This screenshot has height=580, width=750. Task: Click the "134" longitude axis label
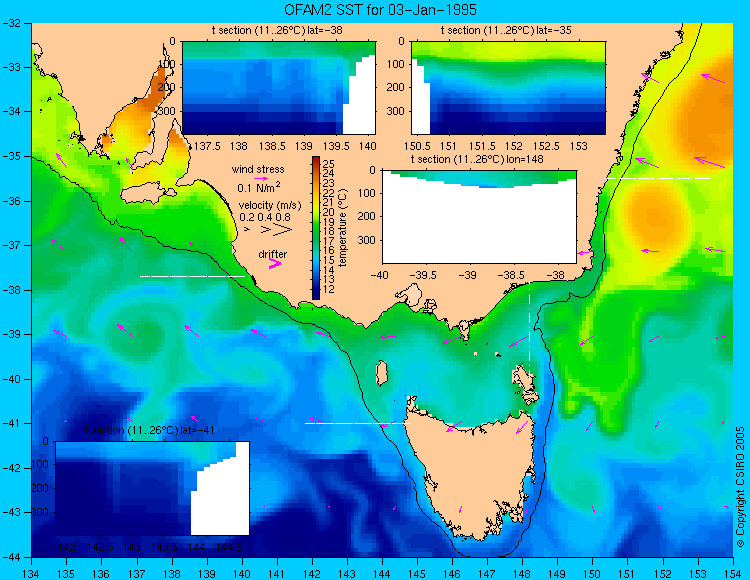32,574
